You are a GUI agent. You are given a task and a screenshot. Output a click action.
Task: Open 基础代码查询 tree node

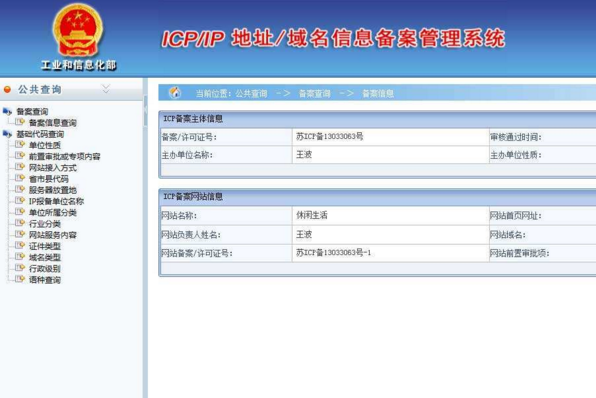(x=40, y=134)
